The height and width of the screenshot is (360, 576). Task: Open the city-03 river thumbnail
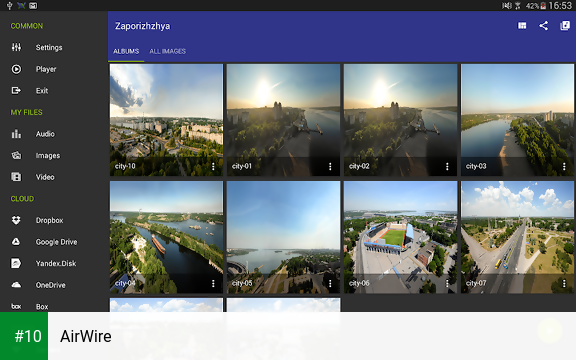(517, 120)
